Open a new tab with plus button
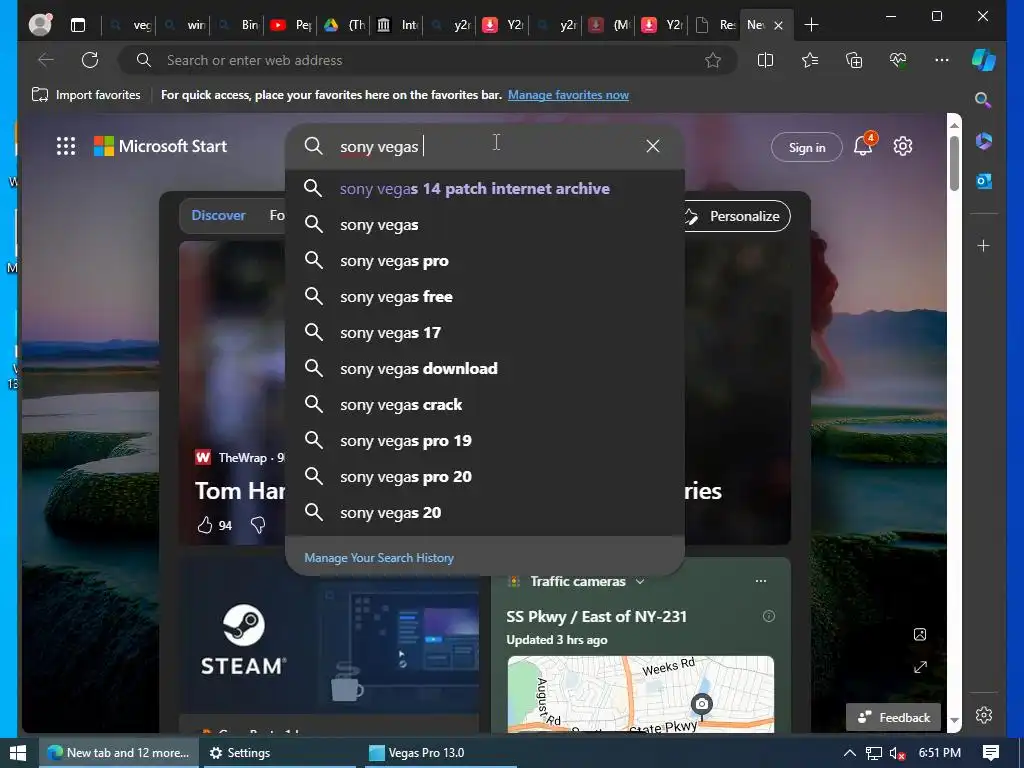Image resolution: width=1024 pixels, height=768 pixels. (811, 25)
